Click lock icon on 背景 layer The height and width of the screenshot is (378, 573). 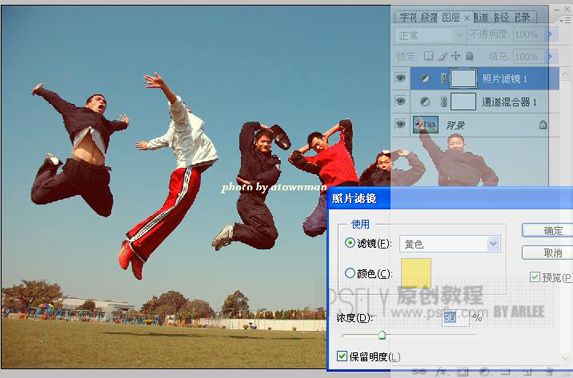543,125
